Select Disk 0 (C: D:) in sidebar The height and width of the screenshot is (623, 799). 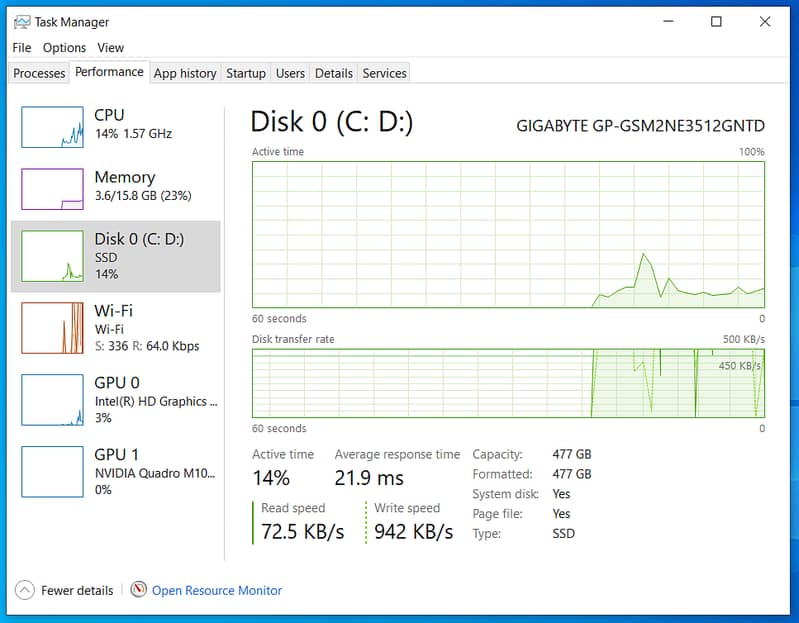pyautogui.click(x=116, y=256)
